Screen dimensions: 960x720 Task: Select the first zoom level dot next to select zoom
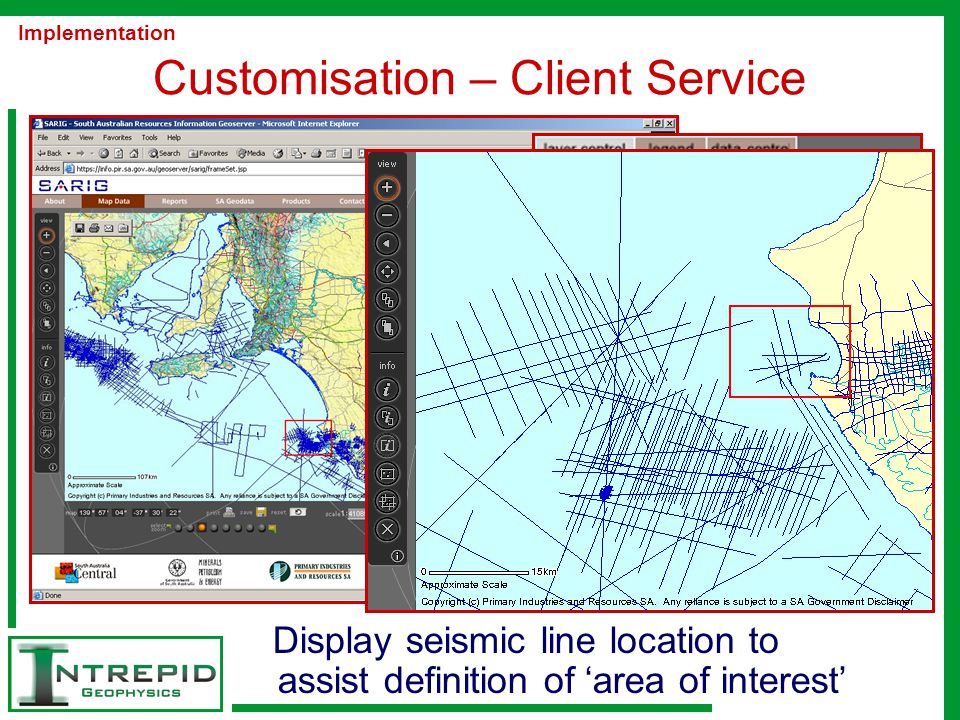tap(178, 528)
